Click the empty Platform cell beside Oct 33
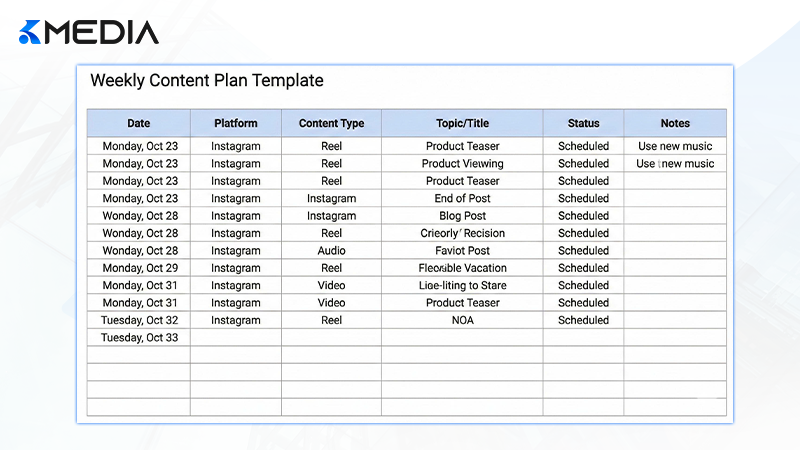The width and height of the screenshot is (800, 450). [236, 337]
